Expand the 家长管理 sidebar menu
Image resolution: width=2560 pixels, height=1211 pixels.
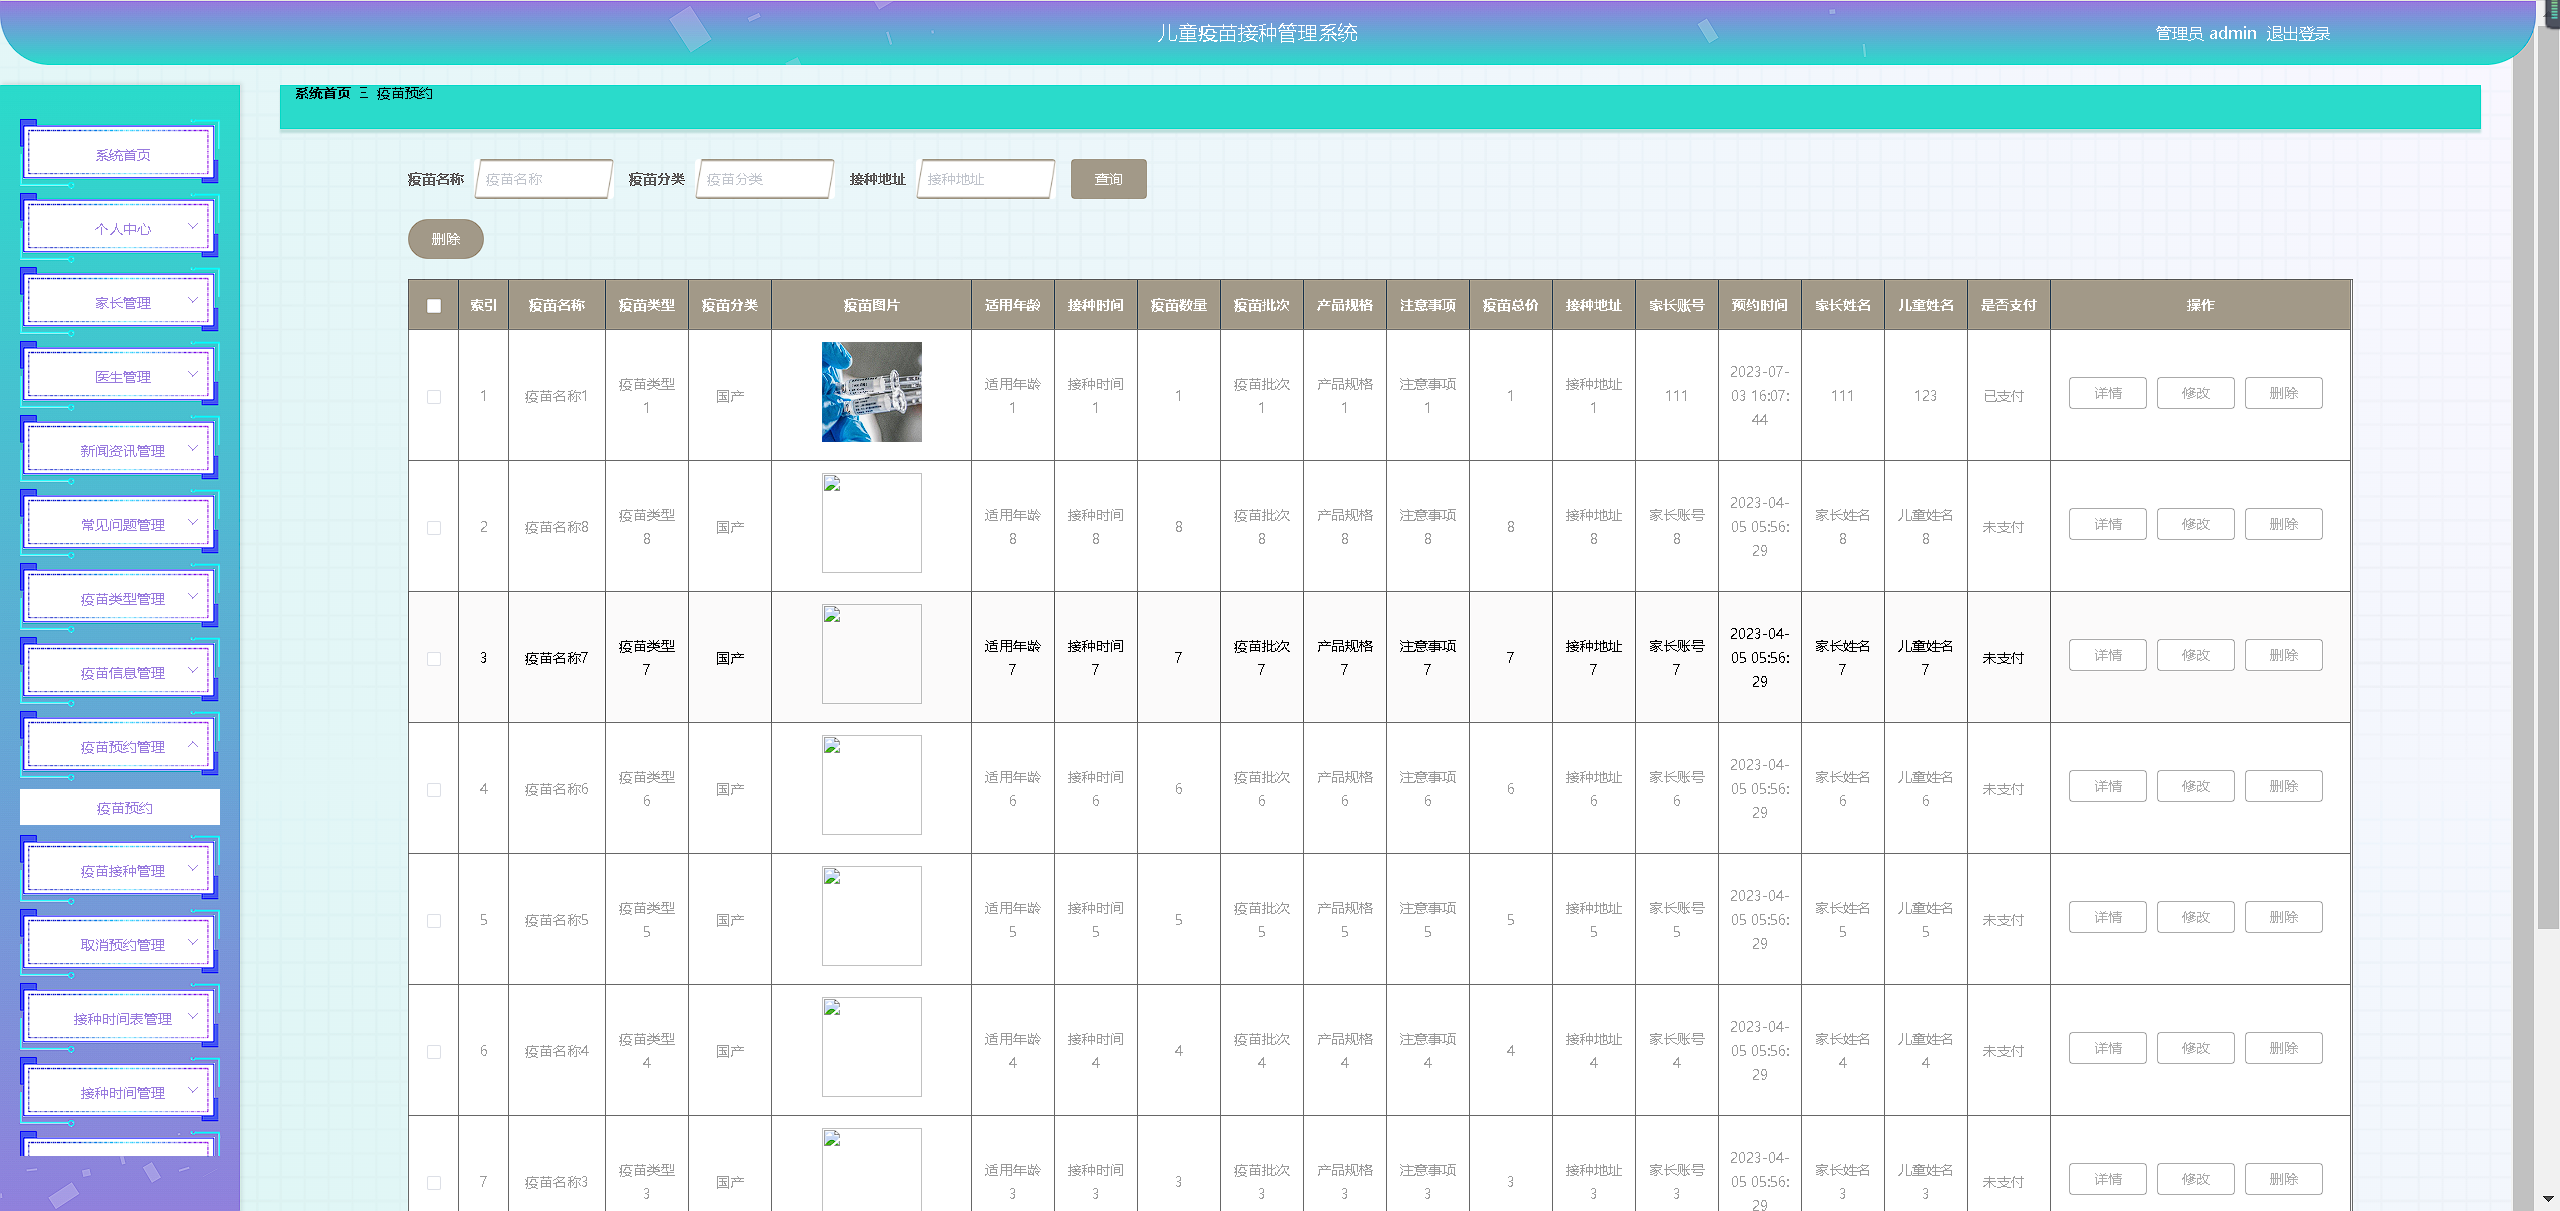point(122,303)
